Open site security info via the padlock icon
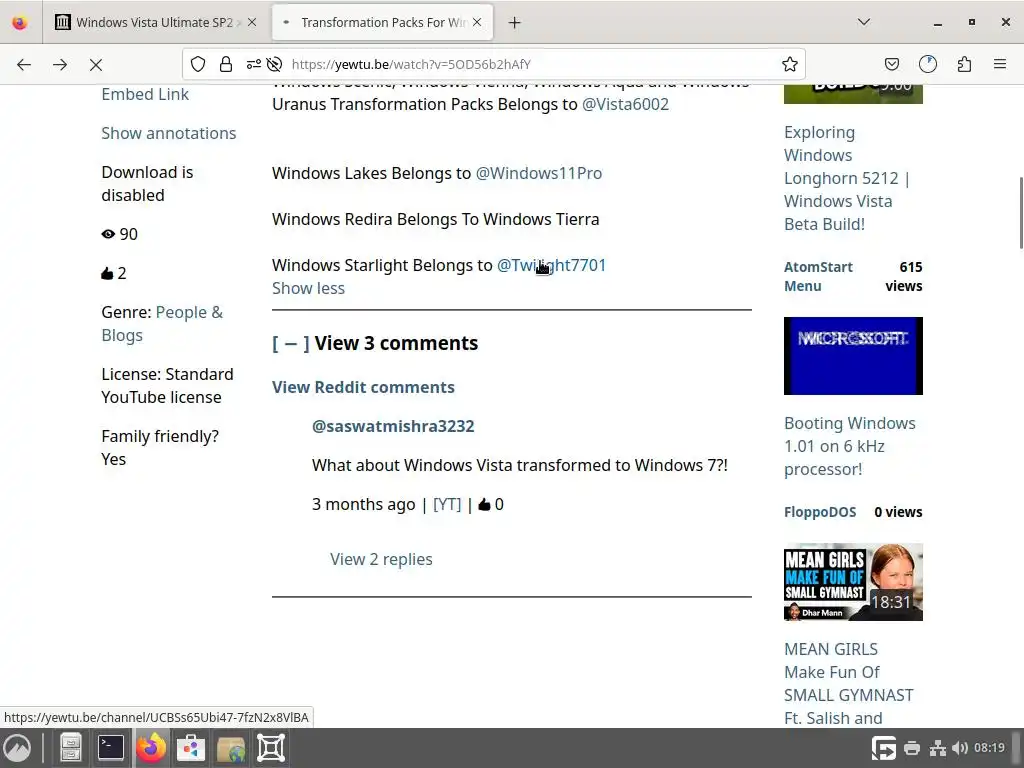The image size is (1024, 768). [226, 64]
